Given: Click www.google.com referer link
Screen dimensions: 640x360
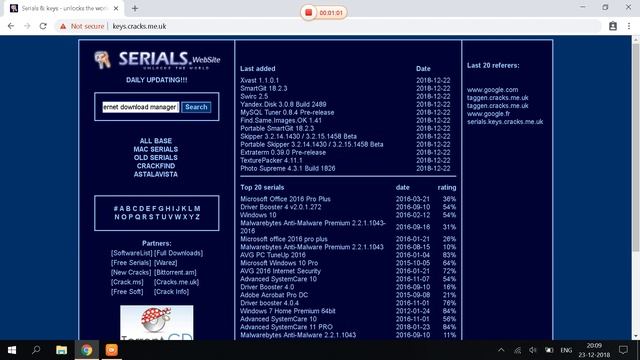Looking at the screenshot, I should (492, 90).
